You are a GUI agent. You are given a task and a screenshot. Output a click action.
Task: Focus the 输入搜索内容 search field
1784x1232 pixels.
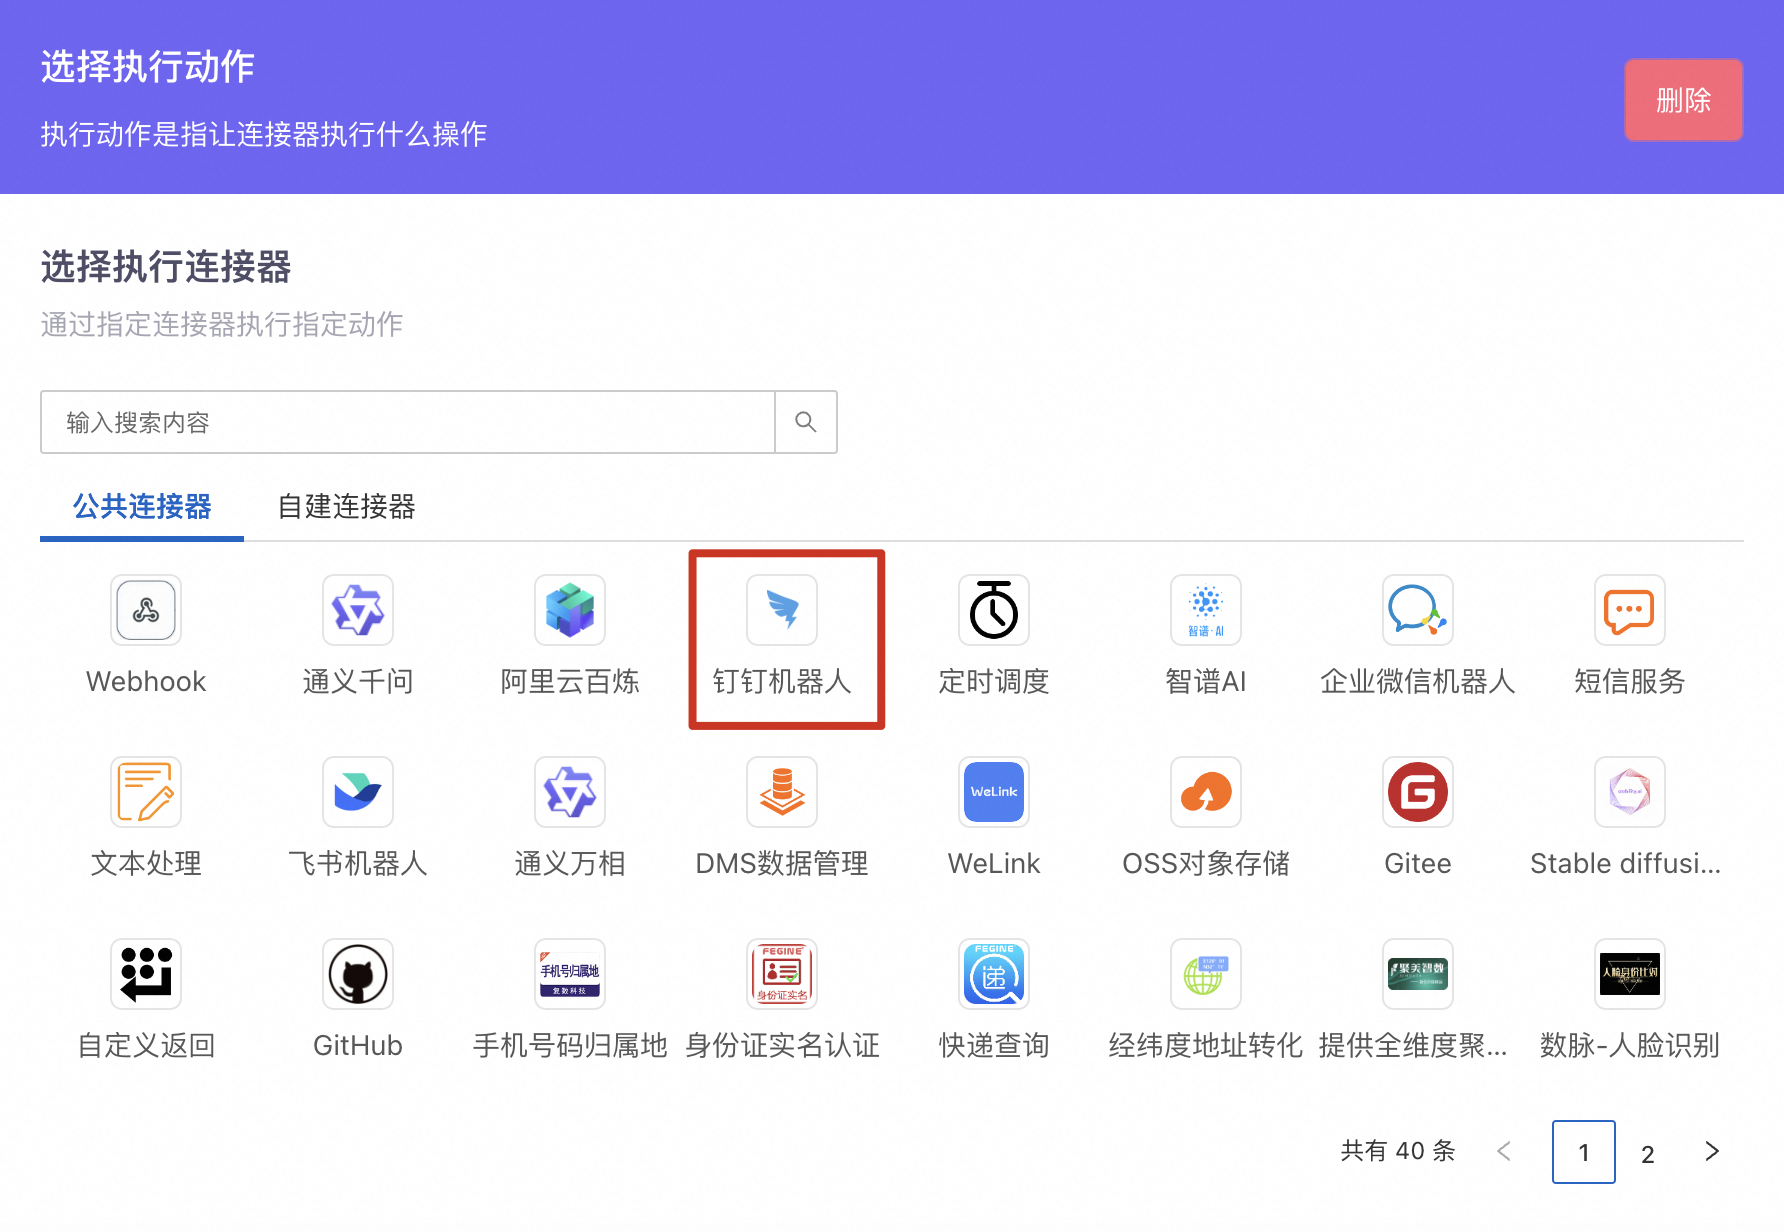point(408,422)
